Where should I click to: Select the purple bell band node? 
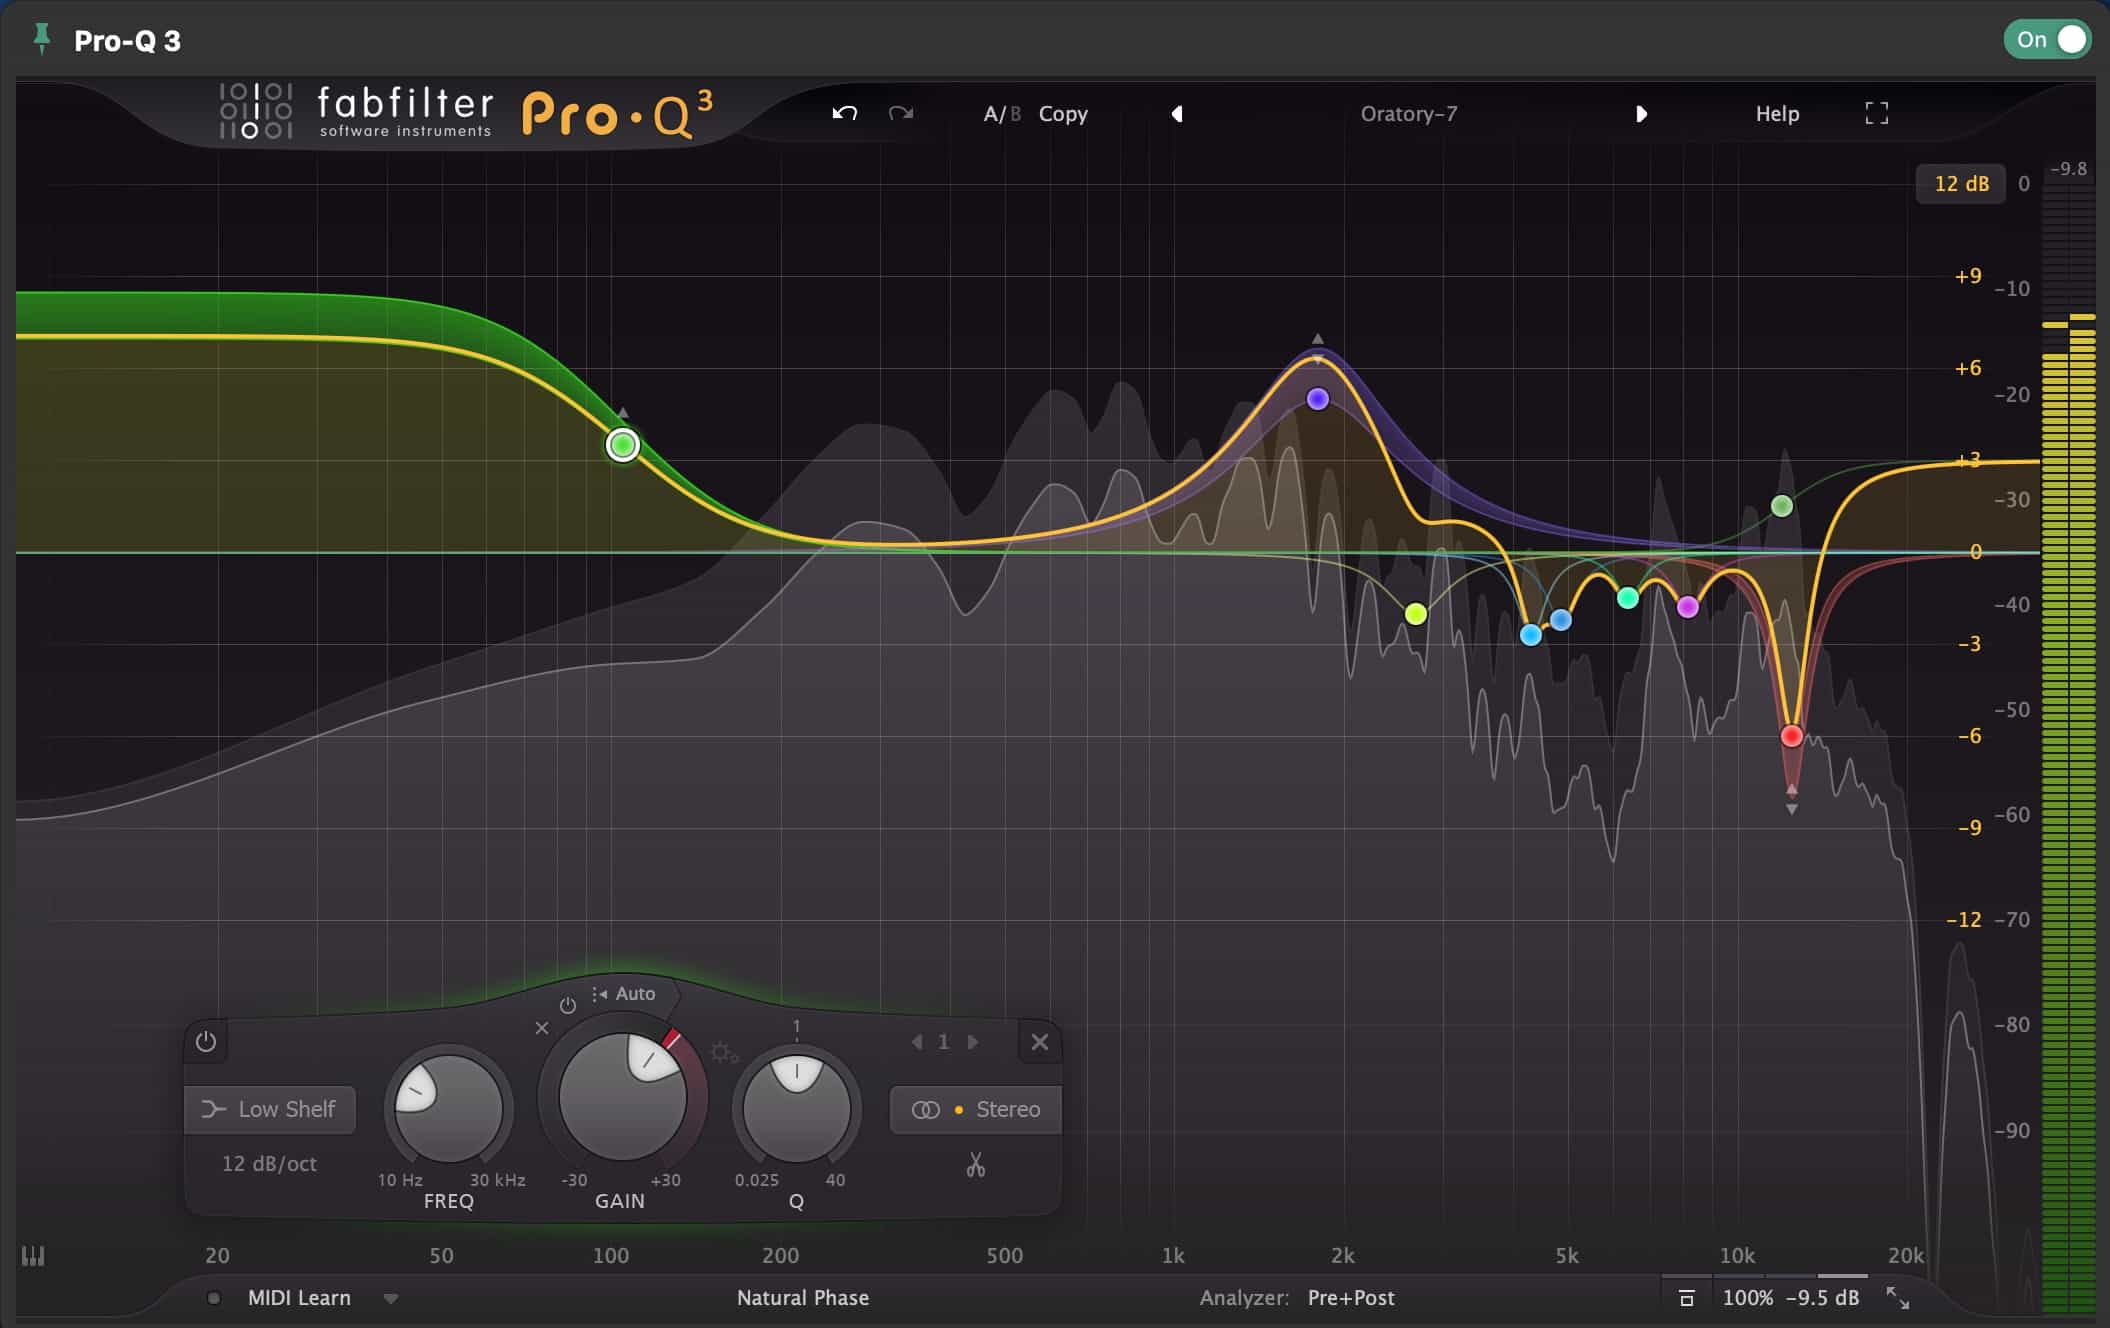point(1318,399)
